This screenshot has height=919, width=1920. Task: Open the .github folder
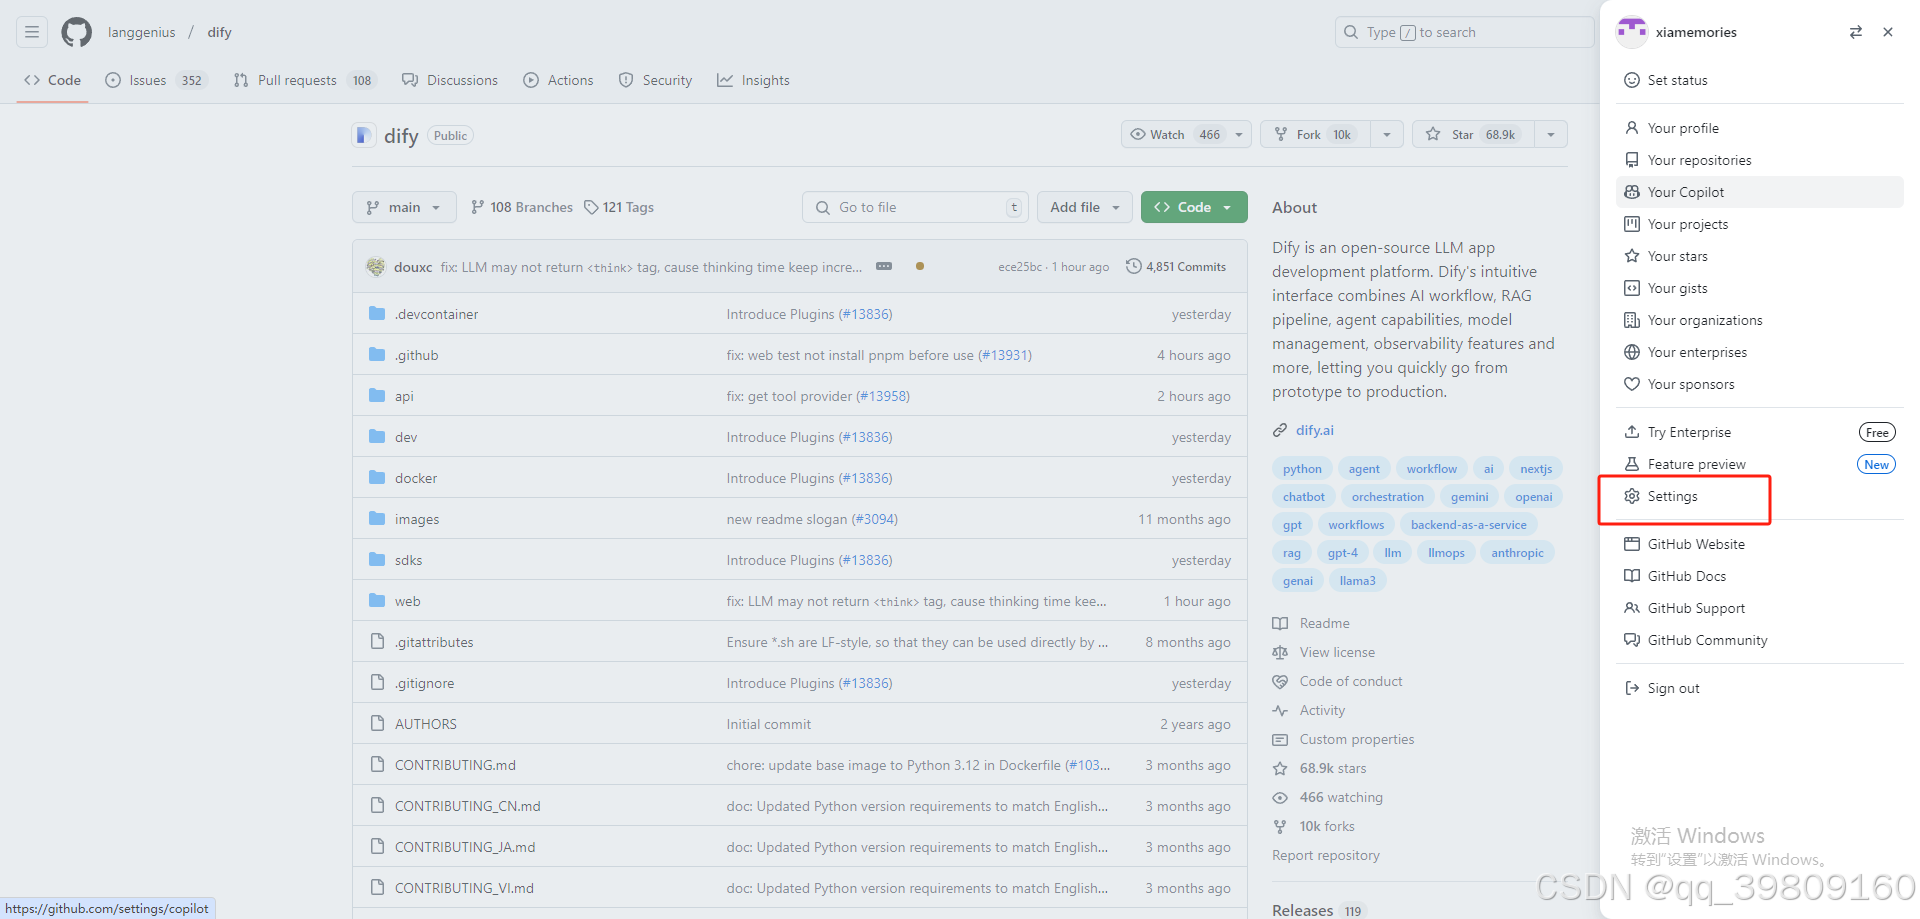pyautogui.click(x=416, y=355)
